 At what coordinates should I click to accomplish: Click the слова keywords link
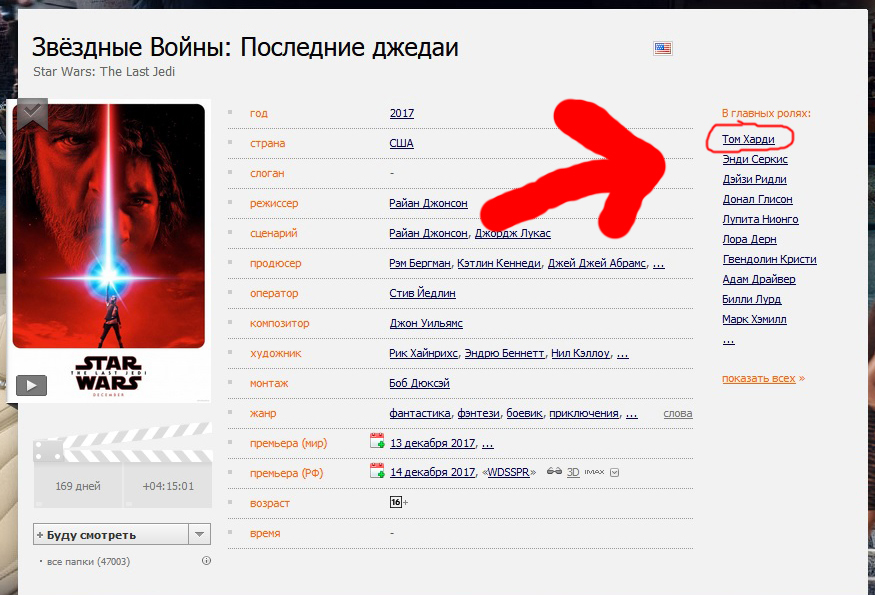coord(677,414)
